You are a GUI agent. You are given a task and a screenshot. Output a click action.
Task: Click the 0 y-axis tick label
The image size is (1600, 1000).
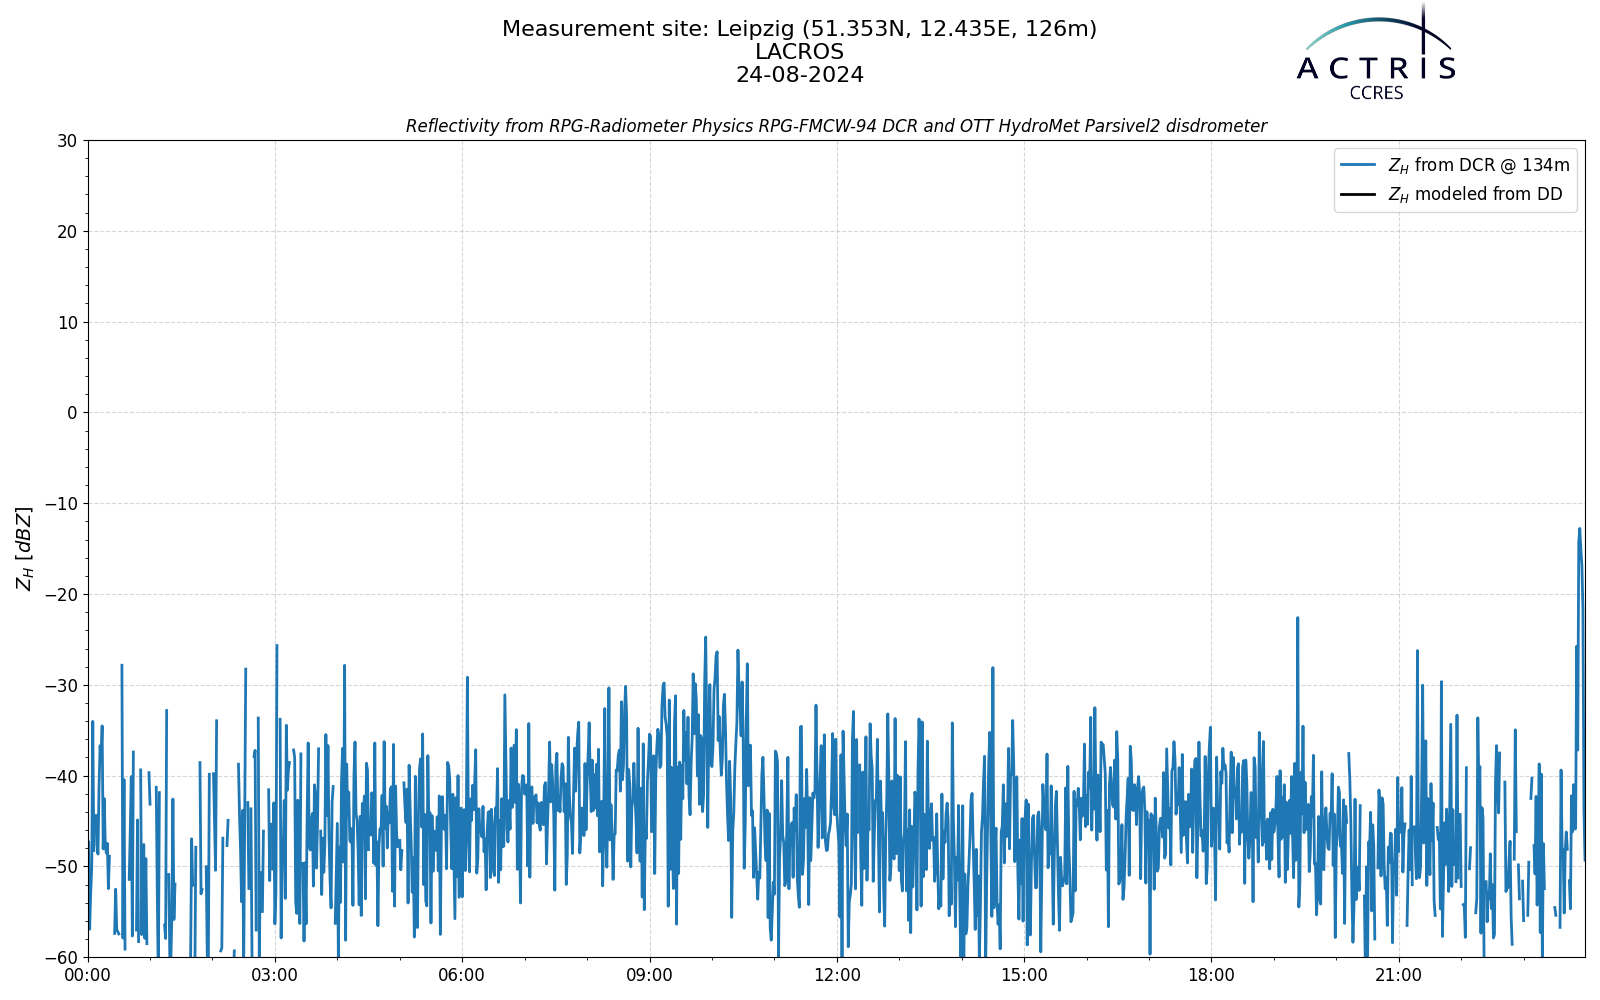pyautogui.click(x=72, y=413)
